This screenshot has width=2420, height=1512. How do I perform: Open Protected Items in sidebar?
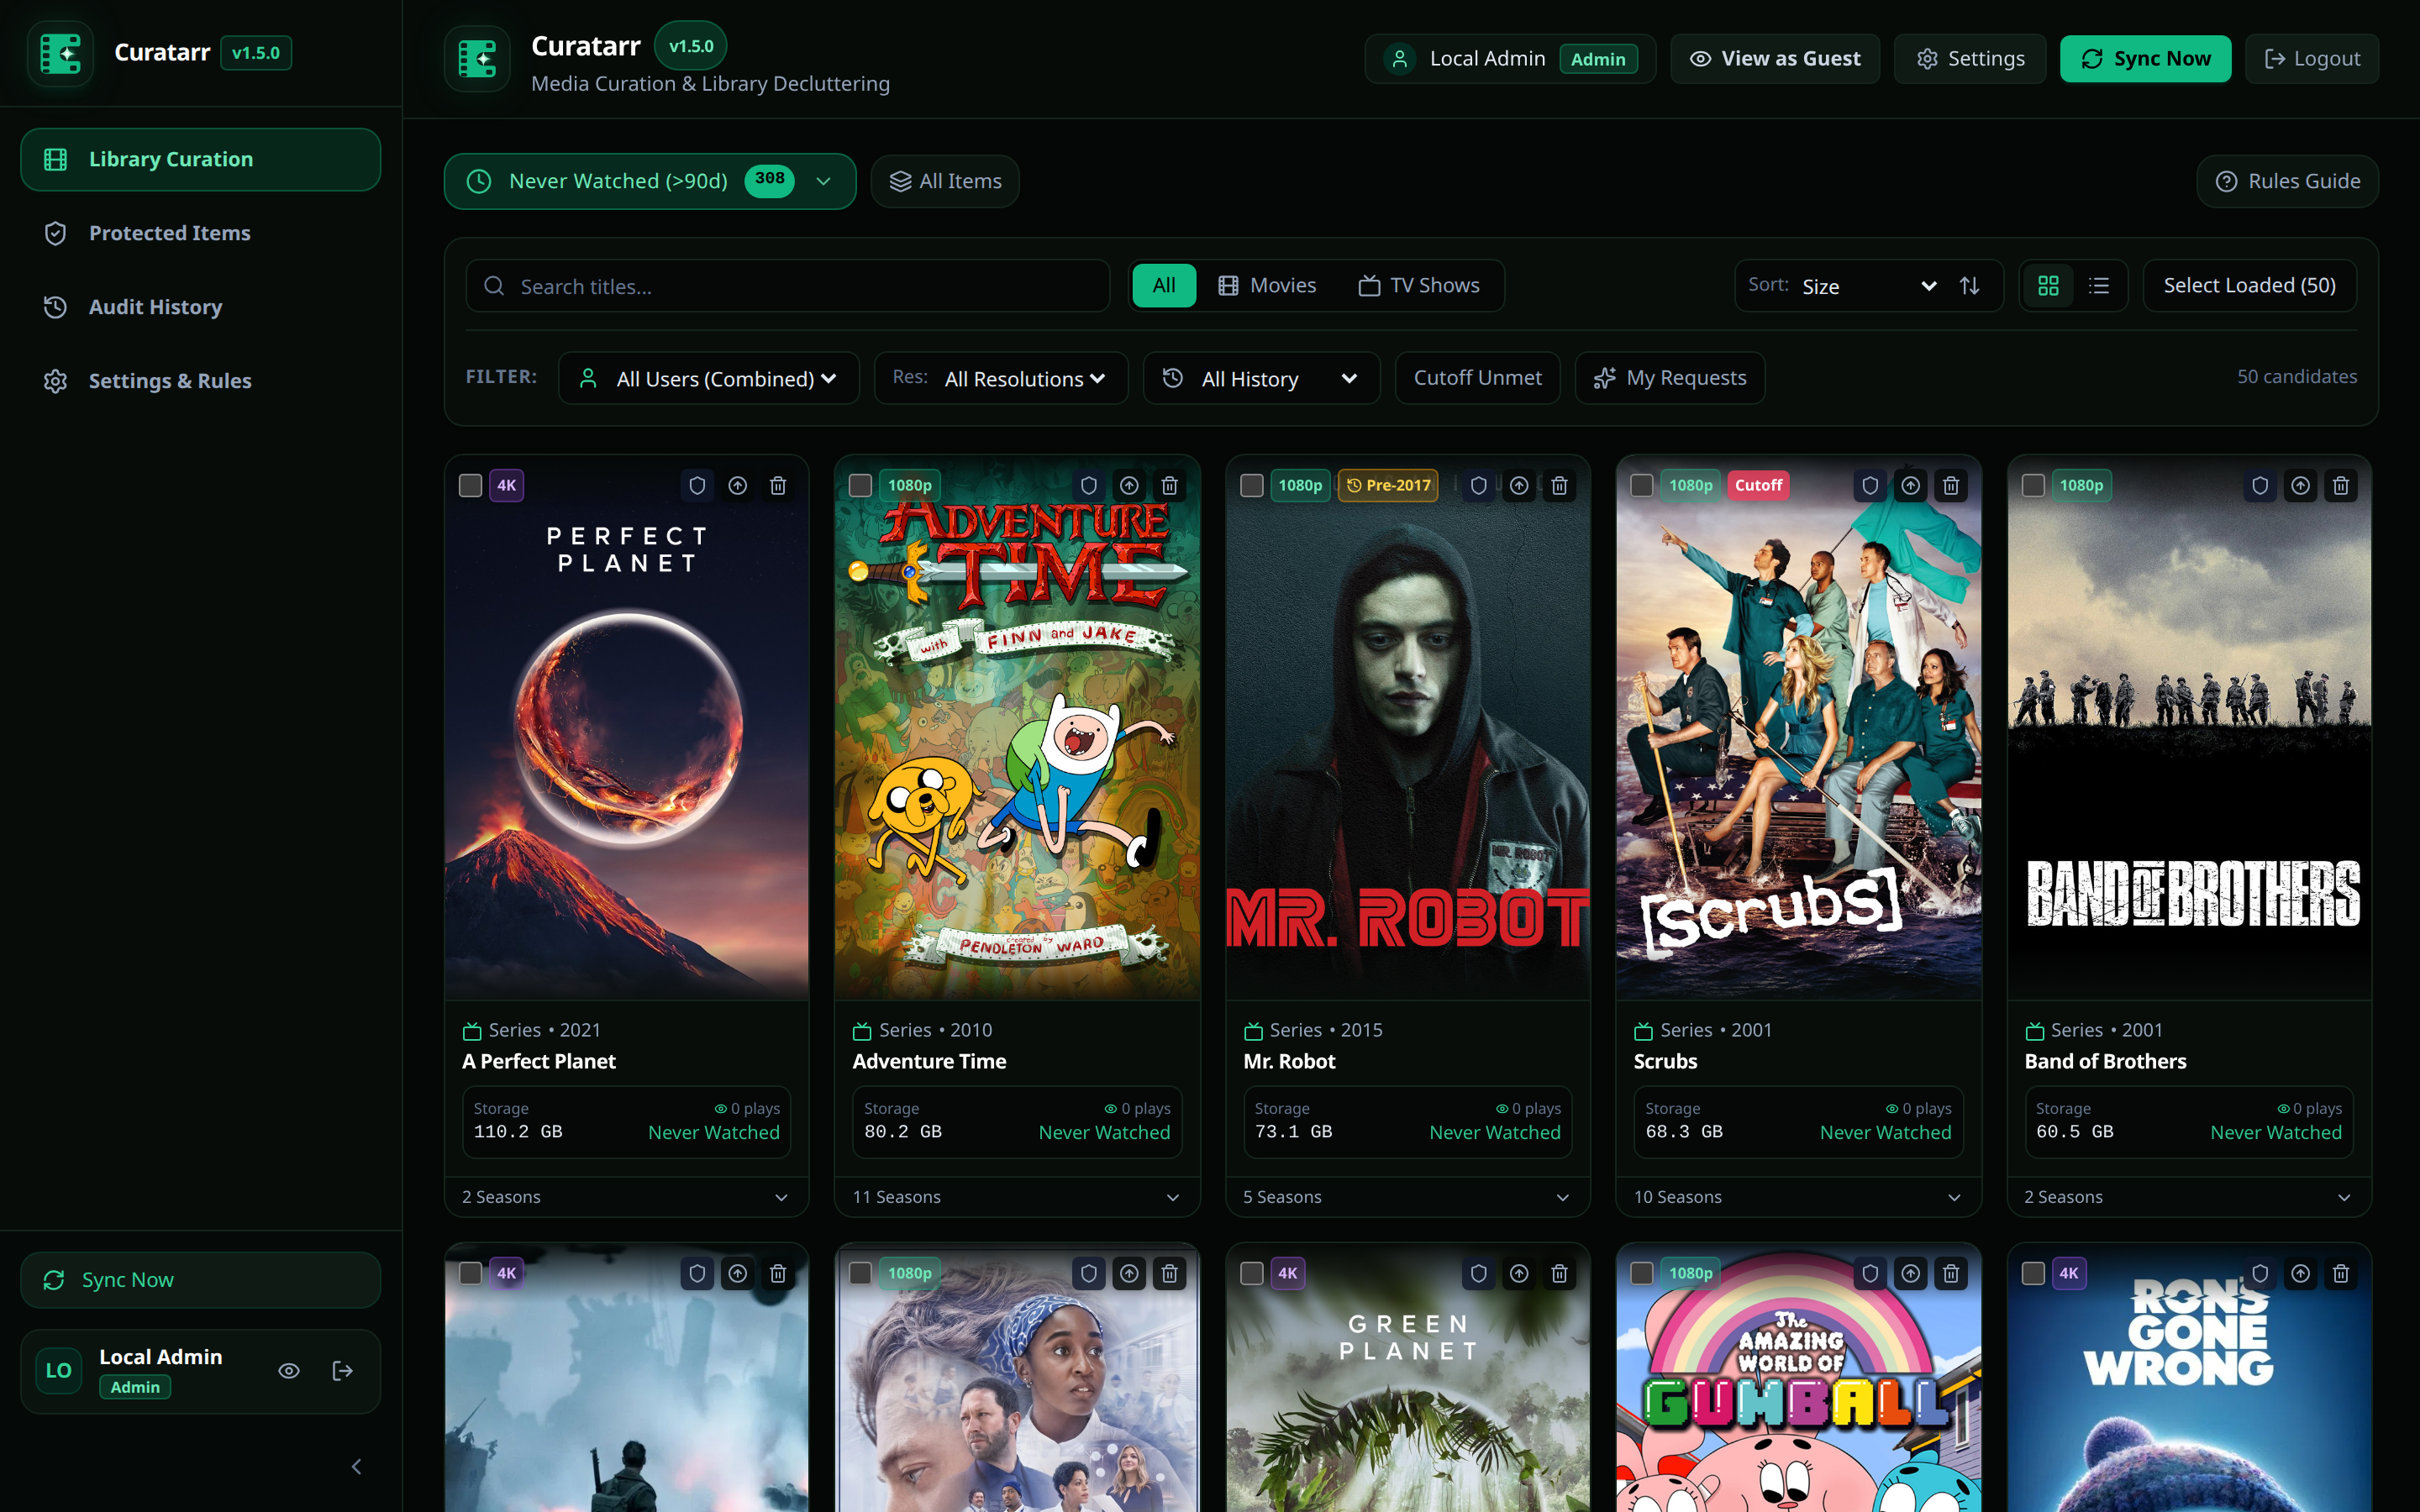coord(200,233)
